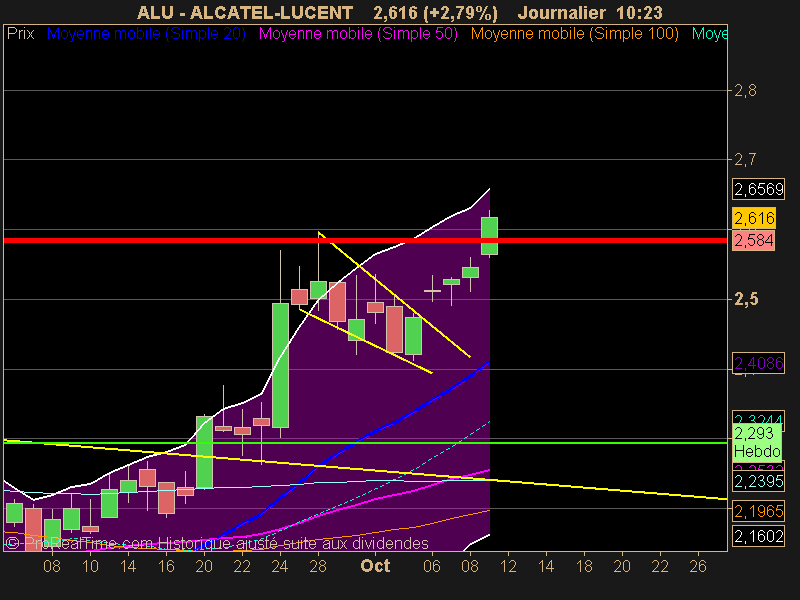Select 'Moyenne mobile (Simple 50)' legend entry
The height and width of the screenshot is (600, 800).
click(x=358, y=34)
